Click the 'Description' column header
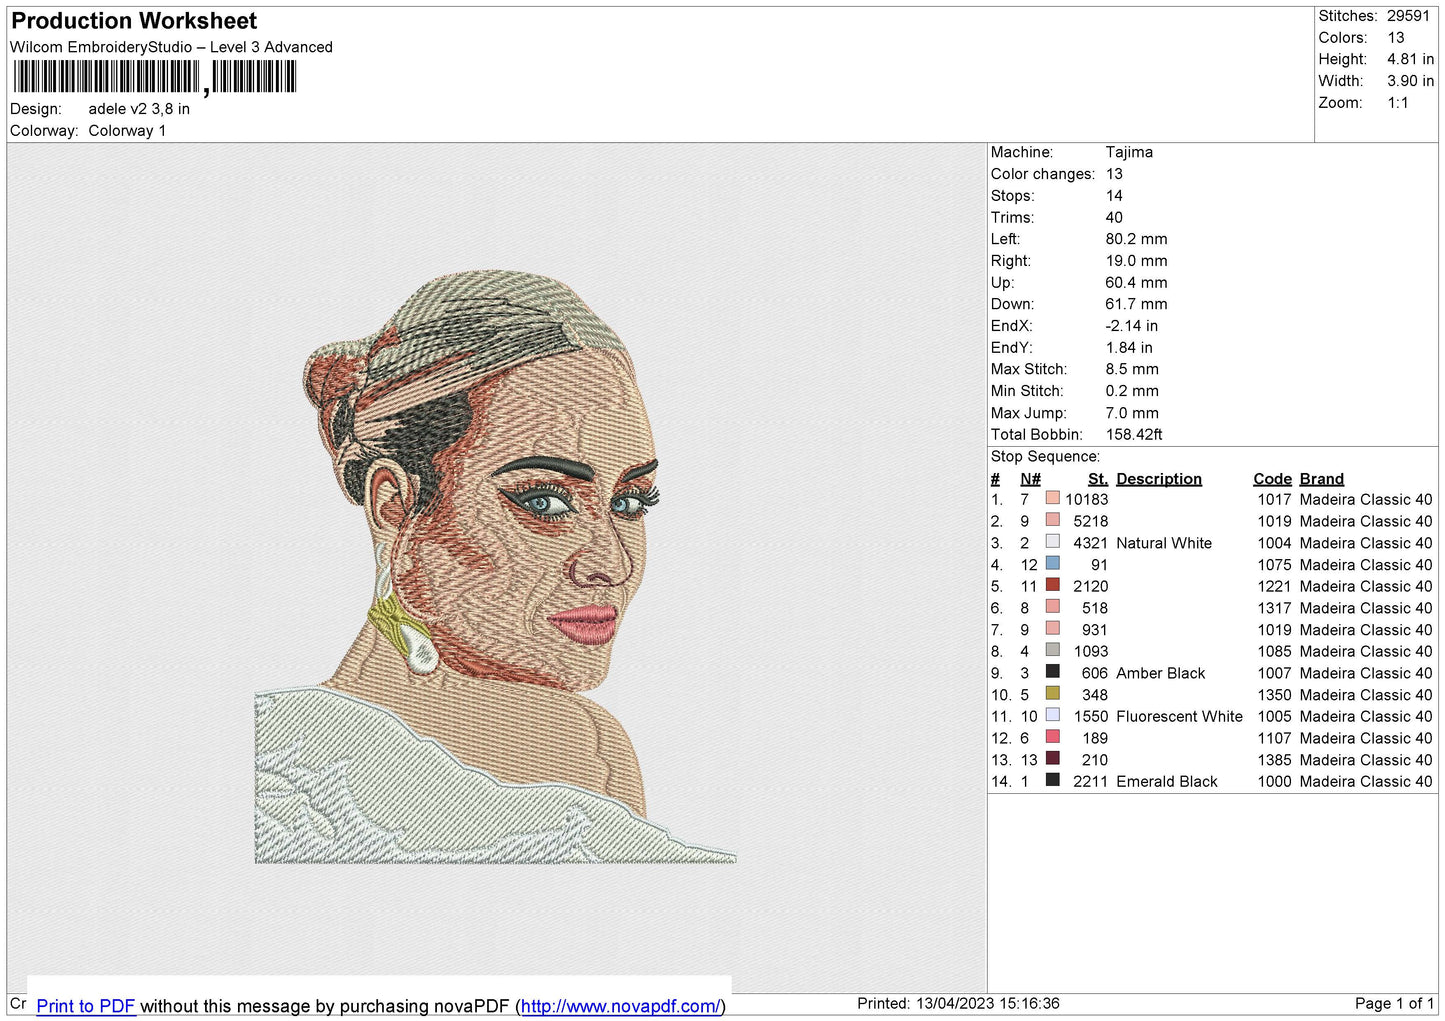The width and height of the screenshot is (1445, 1021). coord(1159,479)
